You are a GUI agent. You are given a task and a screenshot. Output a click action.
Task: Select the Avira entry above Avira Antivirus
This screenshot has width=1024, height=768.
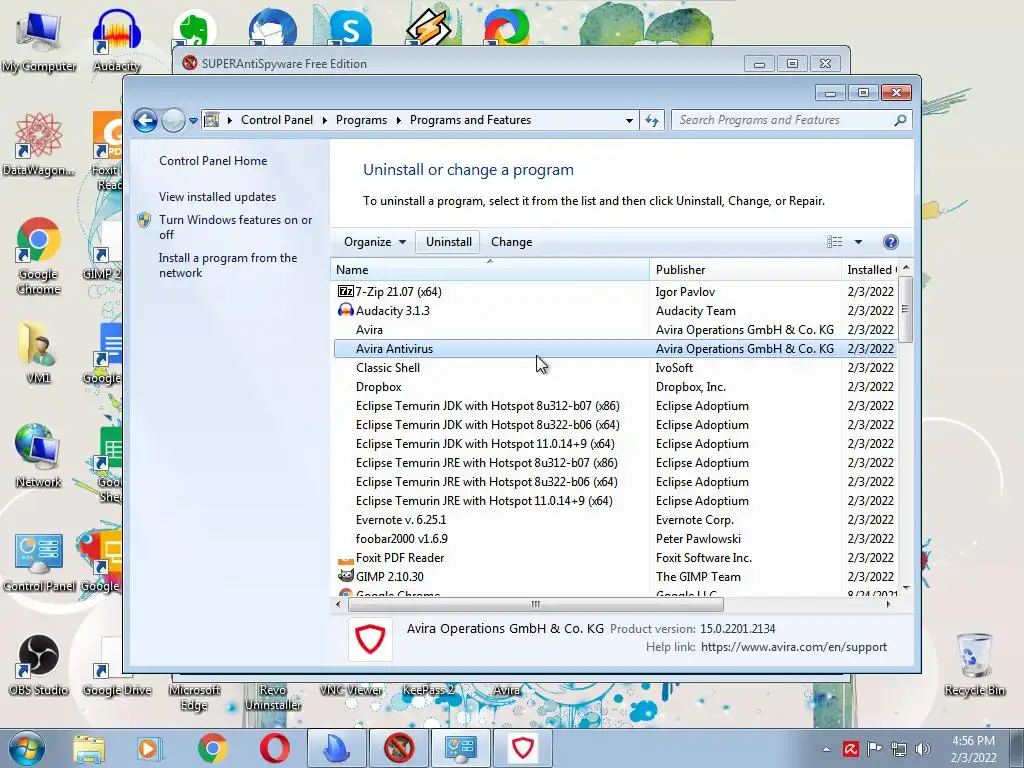[x=614, y=330]
